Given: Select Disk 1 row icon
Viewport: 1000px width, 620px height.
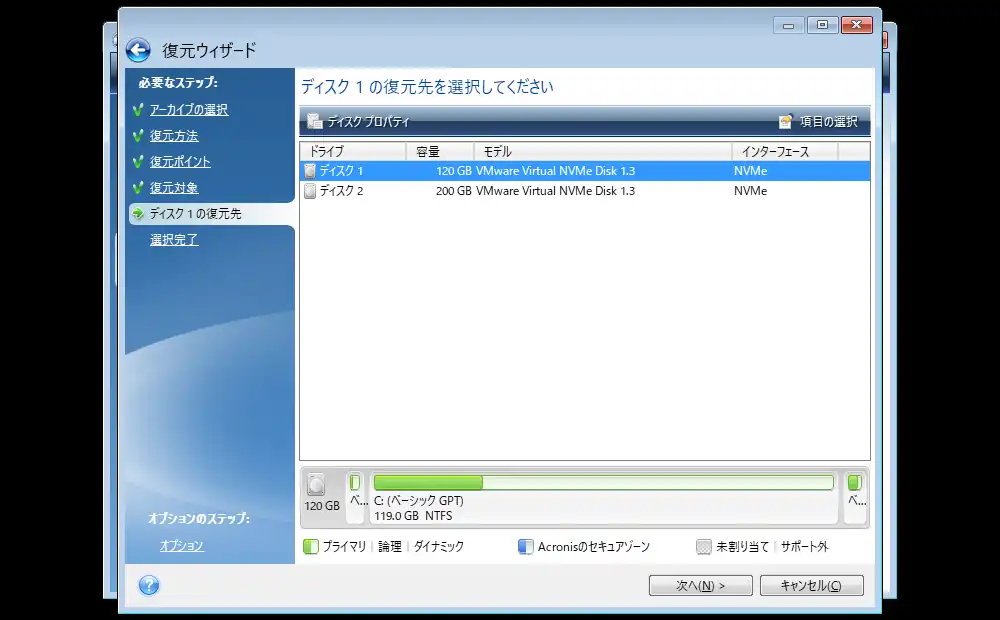Looking at the screenshot, I should coord(310,171).
